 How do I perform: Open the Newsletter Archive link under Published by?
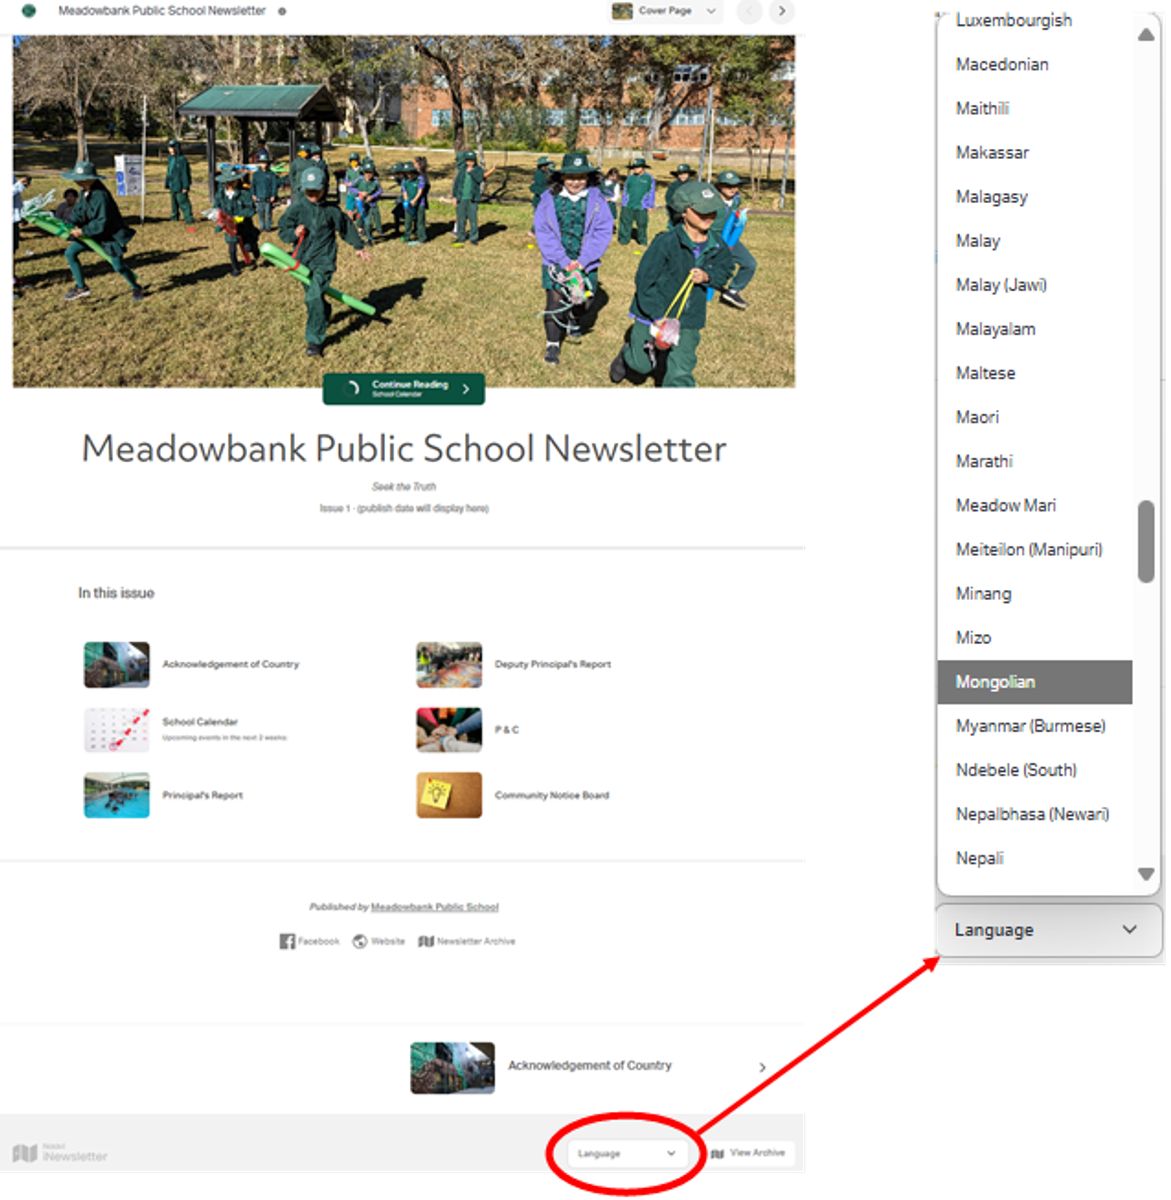[466, 941]
